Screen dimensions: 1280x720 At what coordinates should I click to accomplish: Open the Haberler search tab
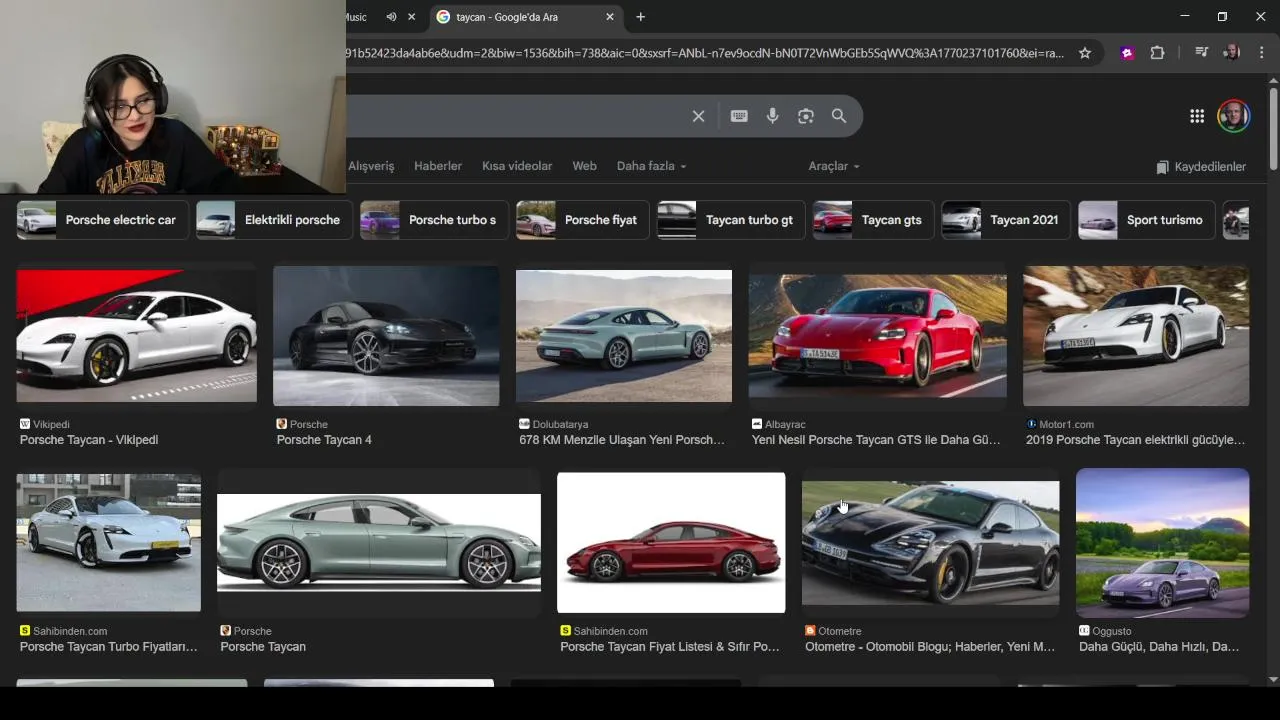tap(438, 166)
